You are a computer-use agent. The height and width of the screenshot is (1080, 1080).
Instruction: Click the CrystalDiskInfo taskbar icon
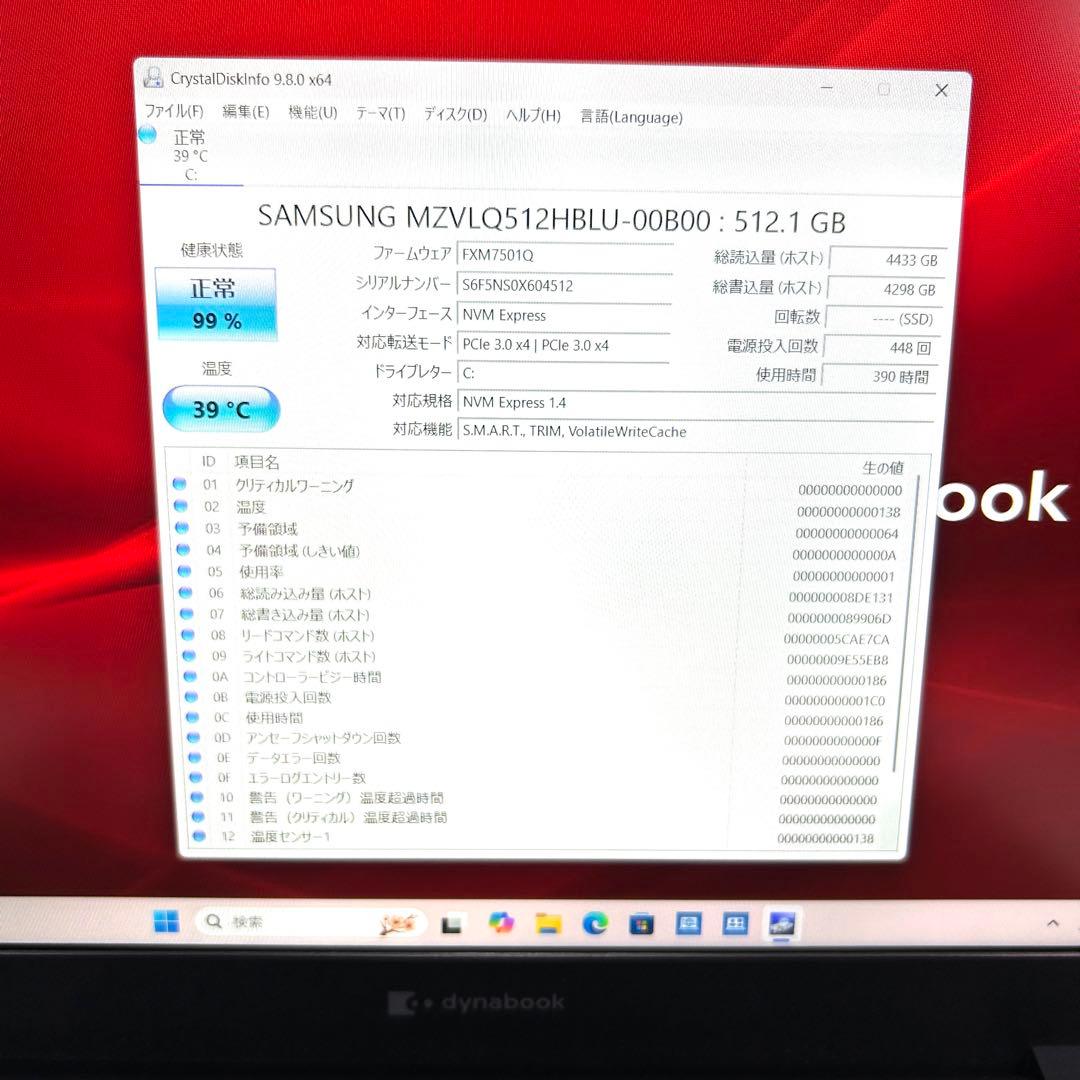coord(782,924)
